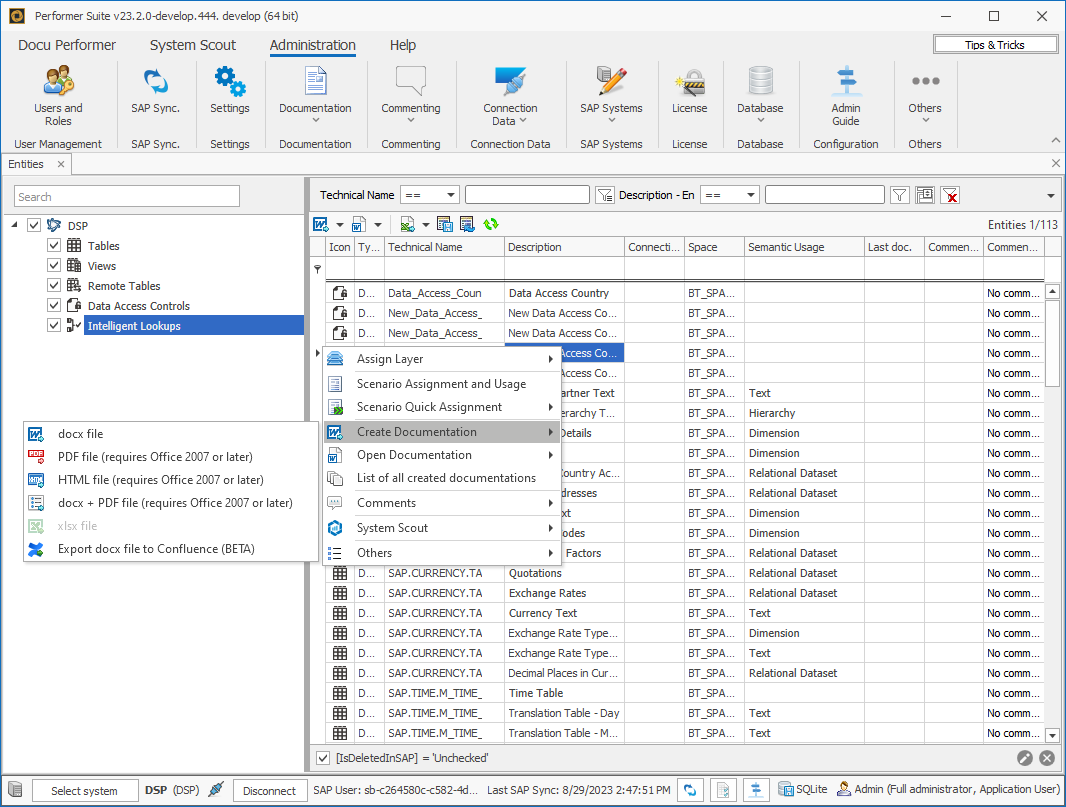Viewport: 1066px width, 807px height.
Task: Click the Disconnect button in status bar
Action: tap(269, 789)
